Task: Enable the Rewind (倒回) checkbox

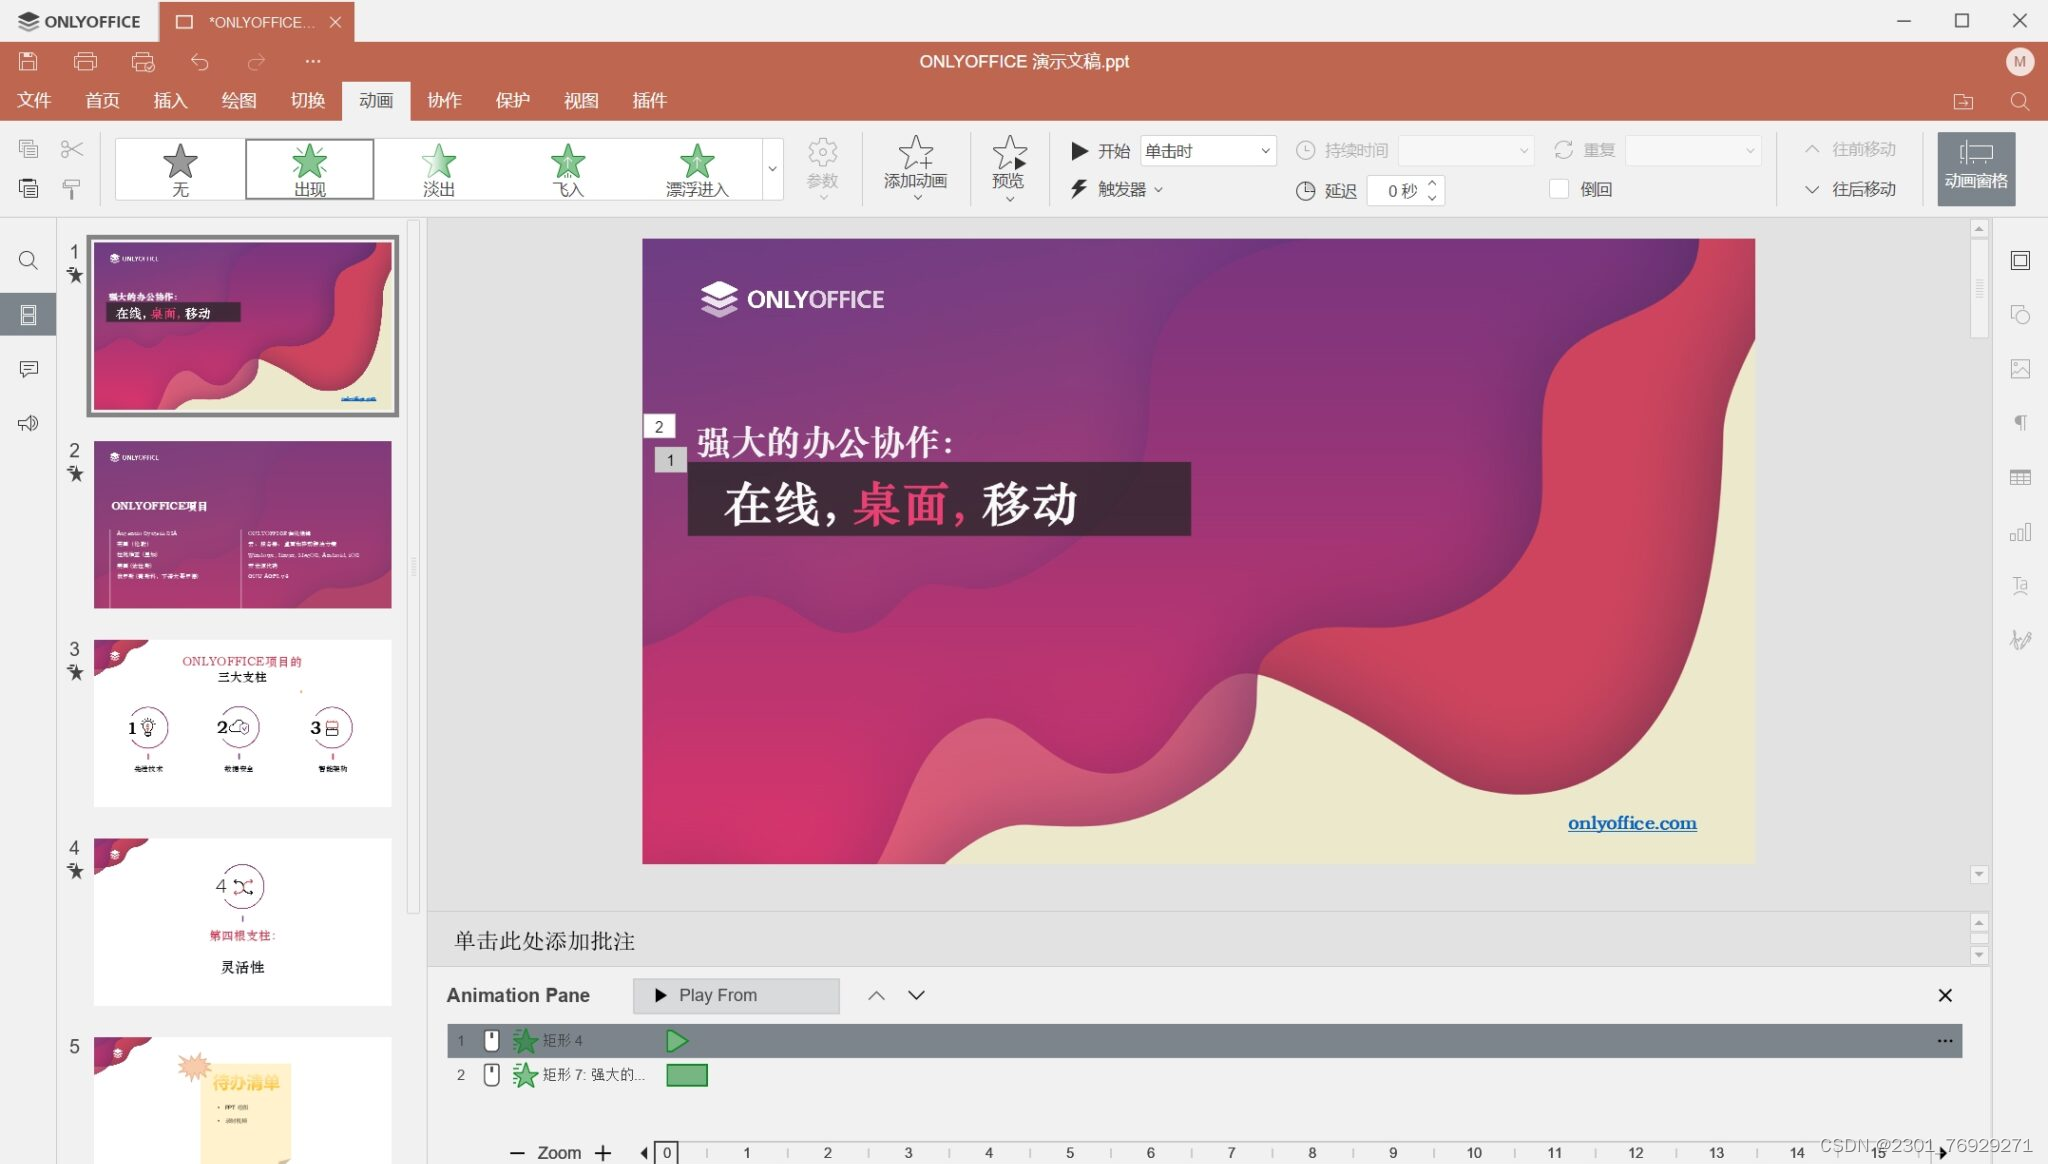Action: [1559, 189]
